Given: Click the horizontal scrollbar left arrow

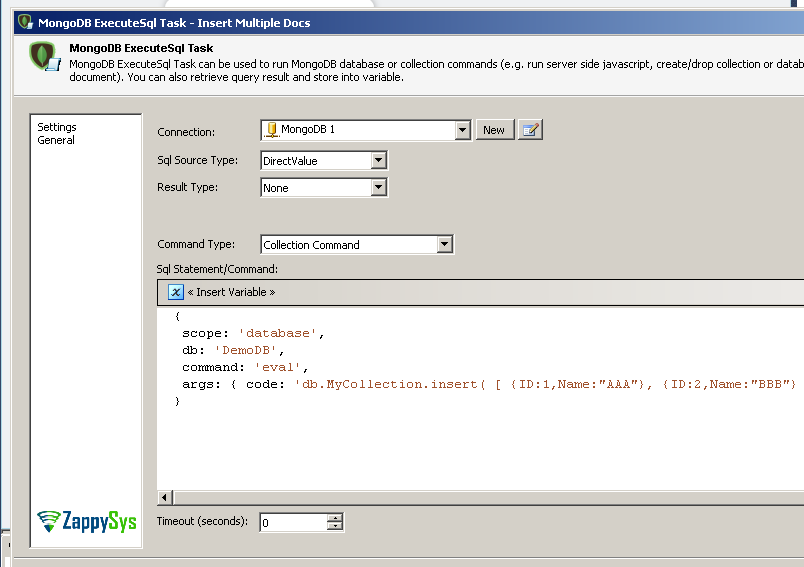Looking at the screenshot, I should [x=164, y=497].
